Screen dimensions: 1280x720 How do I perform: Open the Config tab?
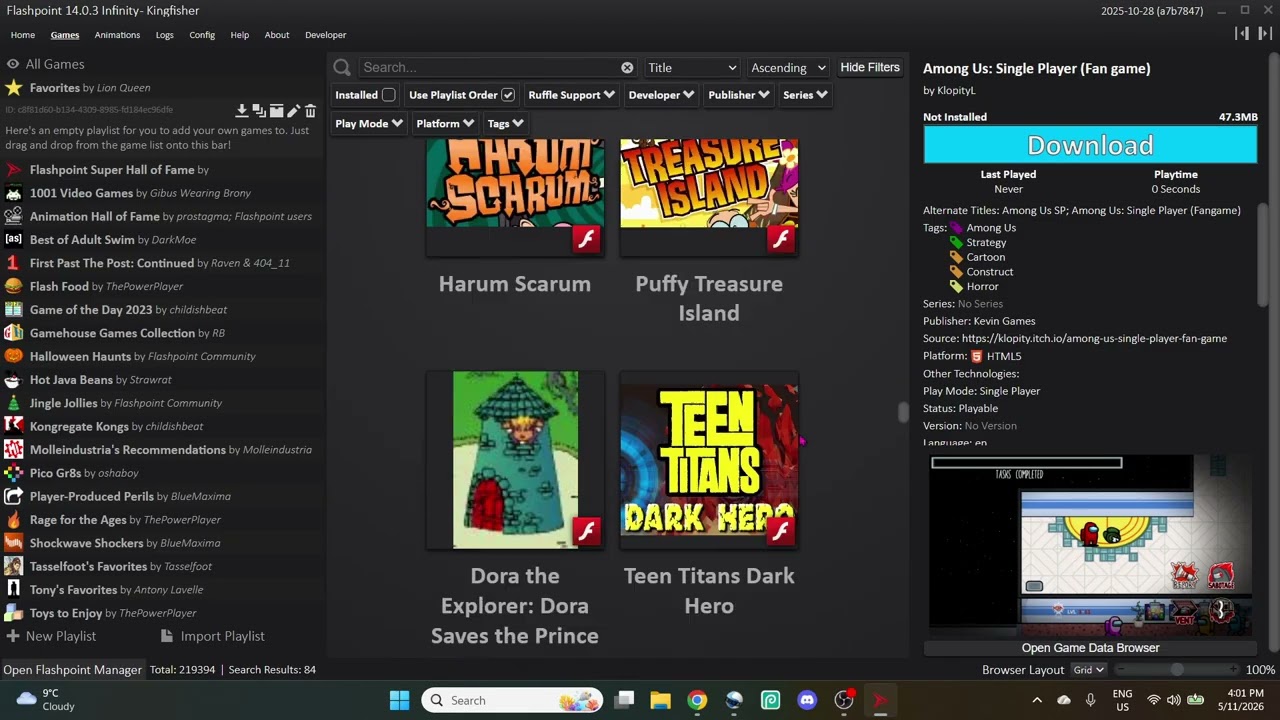pyautogui.click(x=202, y=35)
